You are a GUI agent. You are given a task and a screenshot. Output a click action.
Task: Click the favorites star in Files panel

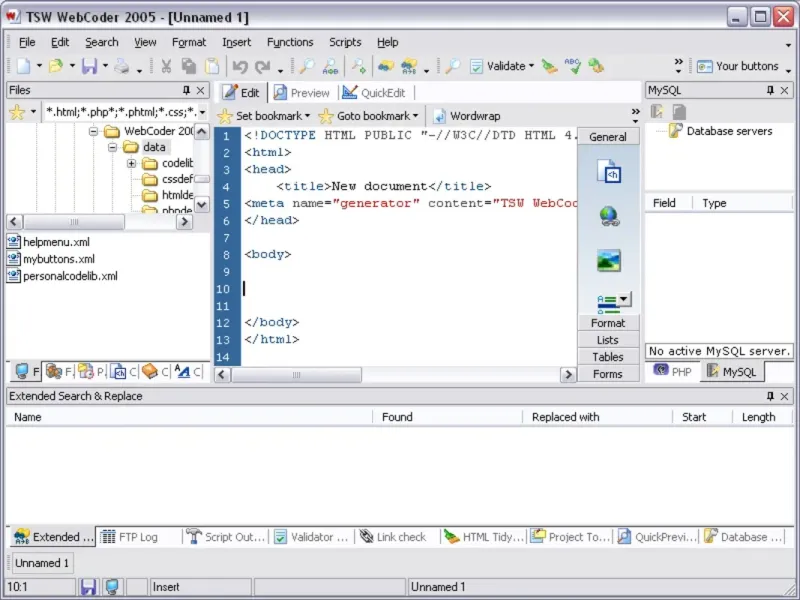[x=17, y=112]
